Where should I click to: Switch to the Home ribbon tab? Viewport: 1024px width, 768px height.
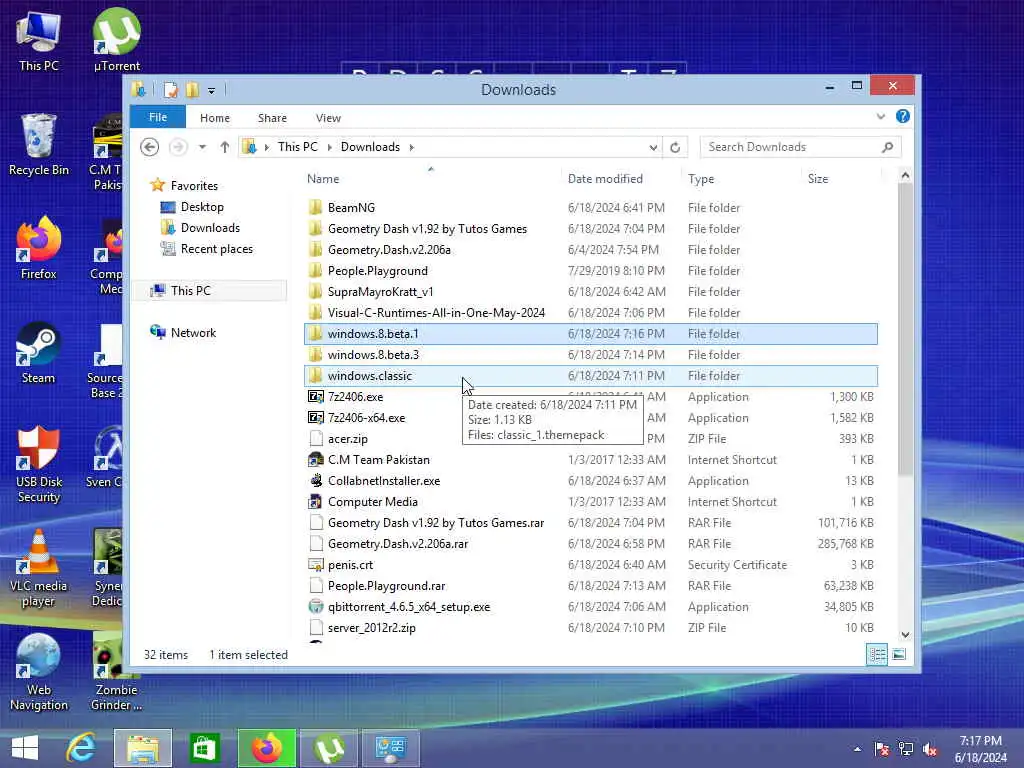[x=215, y=118]
